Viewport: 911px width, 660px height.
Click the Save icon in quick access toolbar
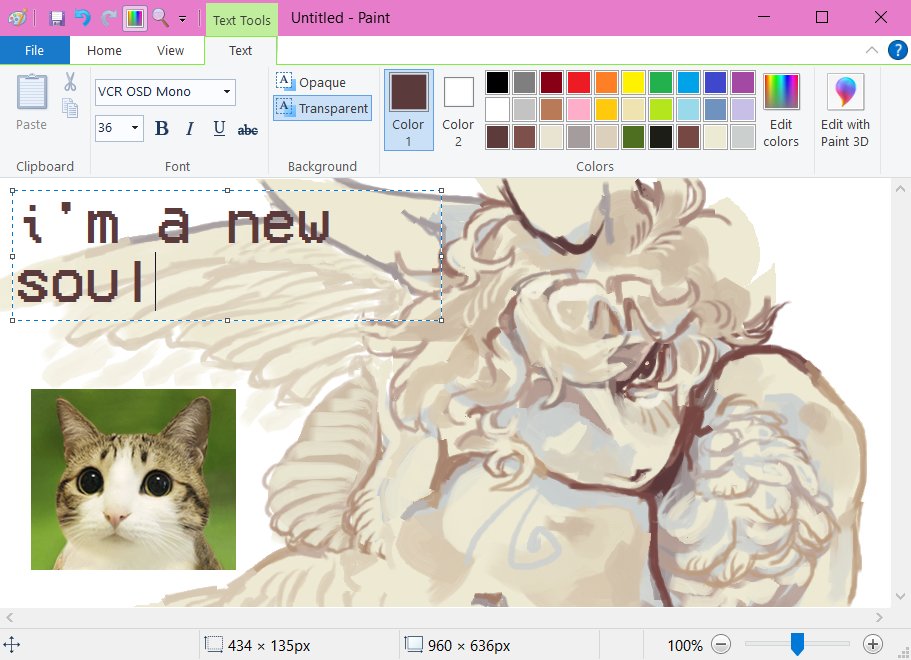coord(56,19)
